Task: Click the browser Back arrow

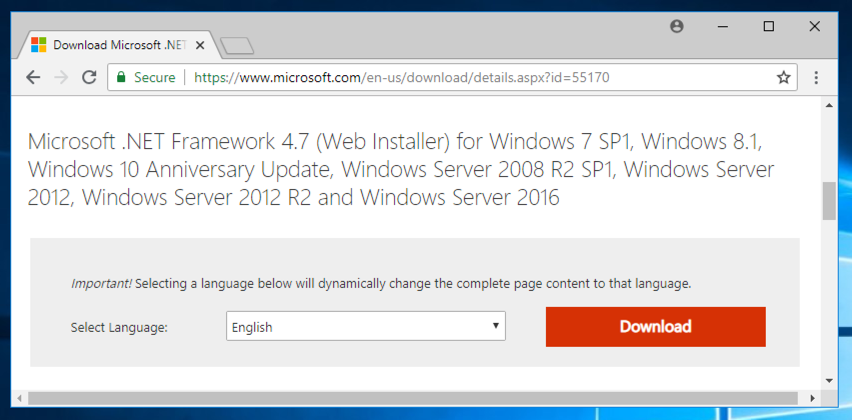Action: [x=32, y=77]
